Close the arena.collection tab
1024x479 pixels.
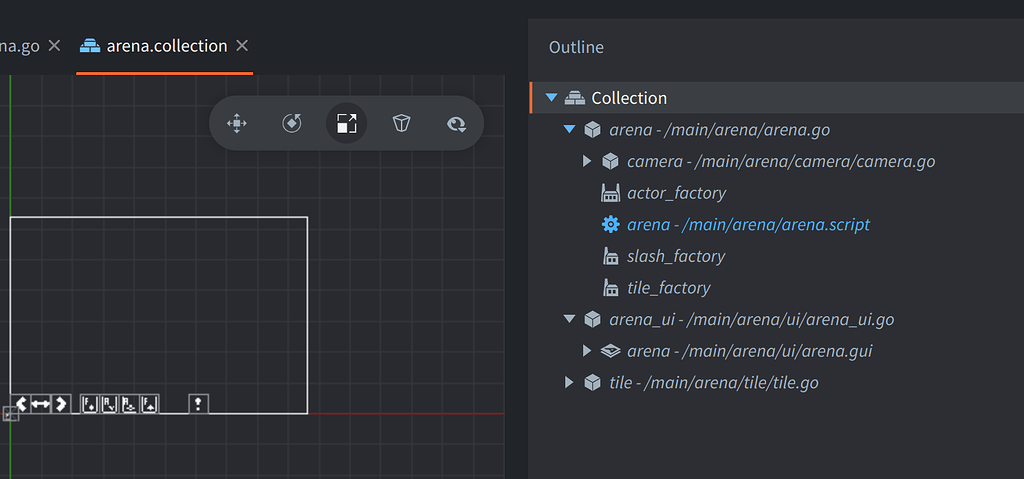coord(242,46)
